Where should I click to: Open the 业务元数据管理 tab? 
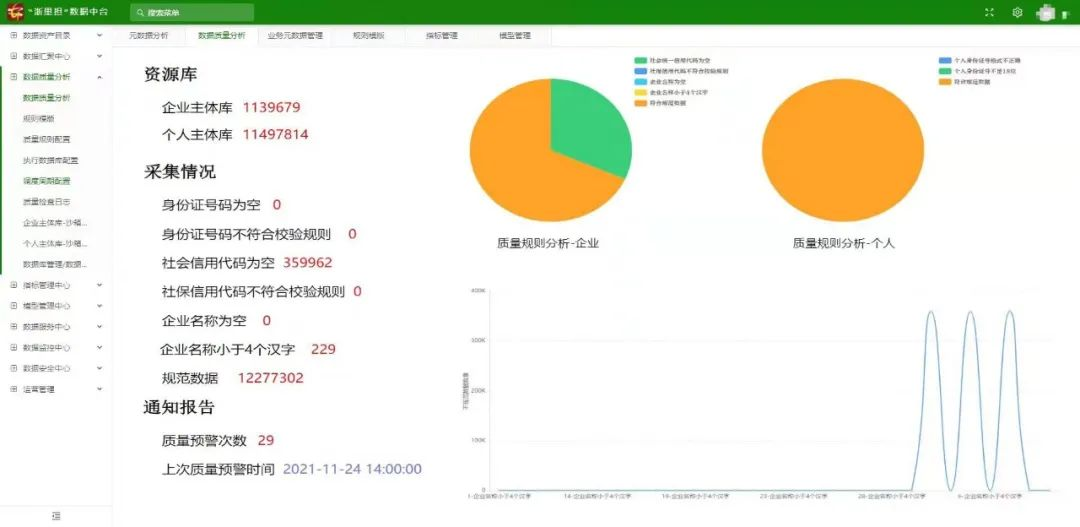[x=295, y=35]
